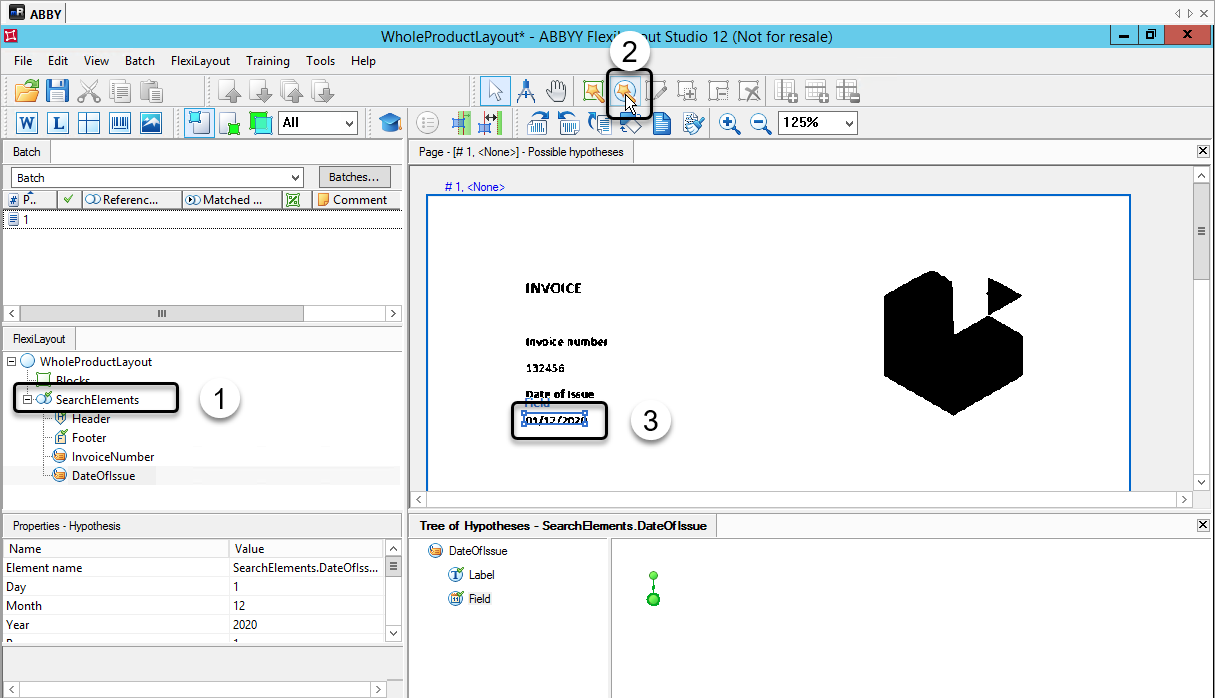
Task: Select the DateOfIssue element in FlexiLayout tree
Action: coord(103,476)
